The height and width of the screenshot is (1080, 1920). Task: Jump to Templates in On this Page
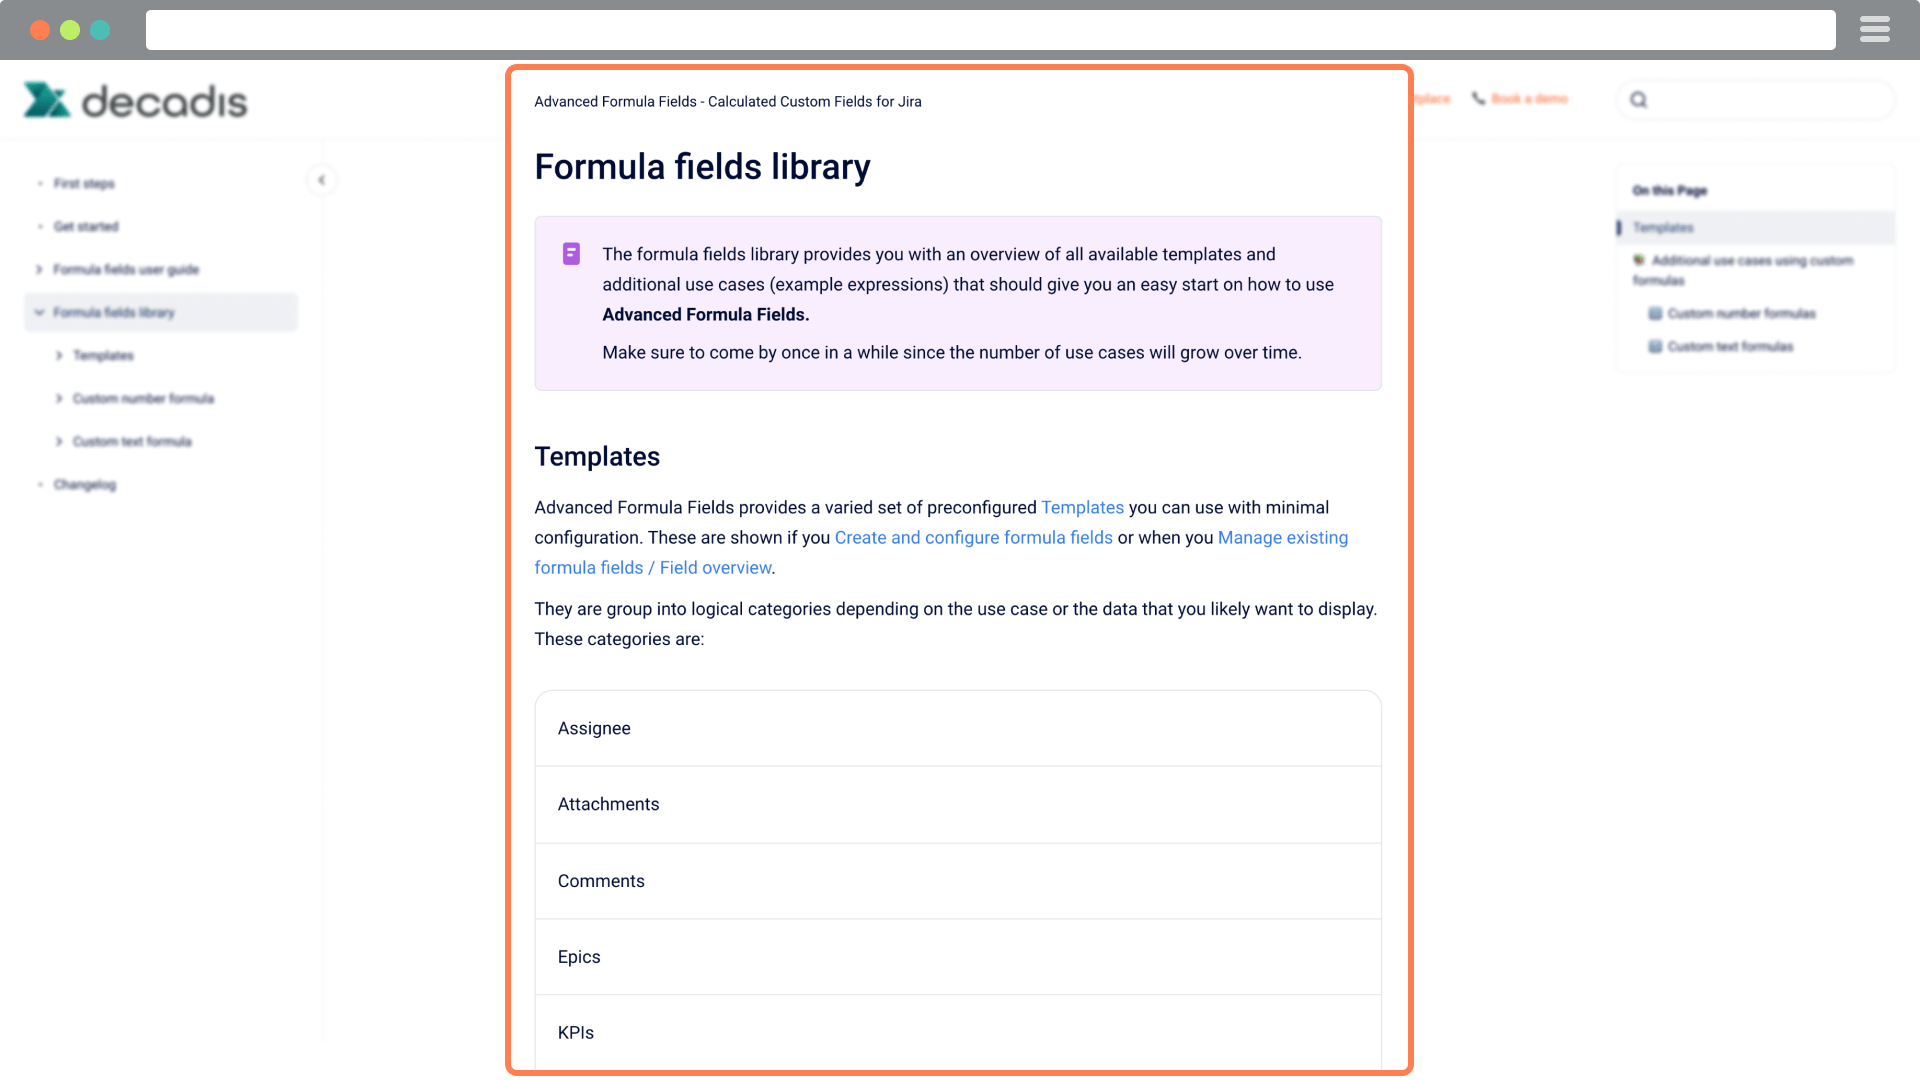(1663, 228)
